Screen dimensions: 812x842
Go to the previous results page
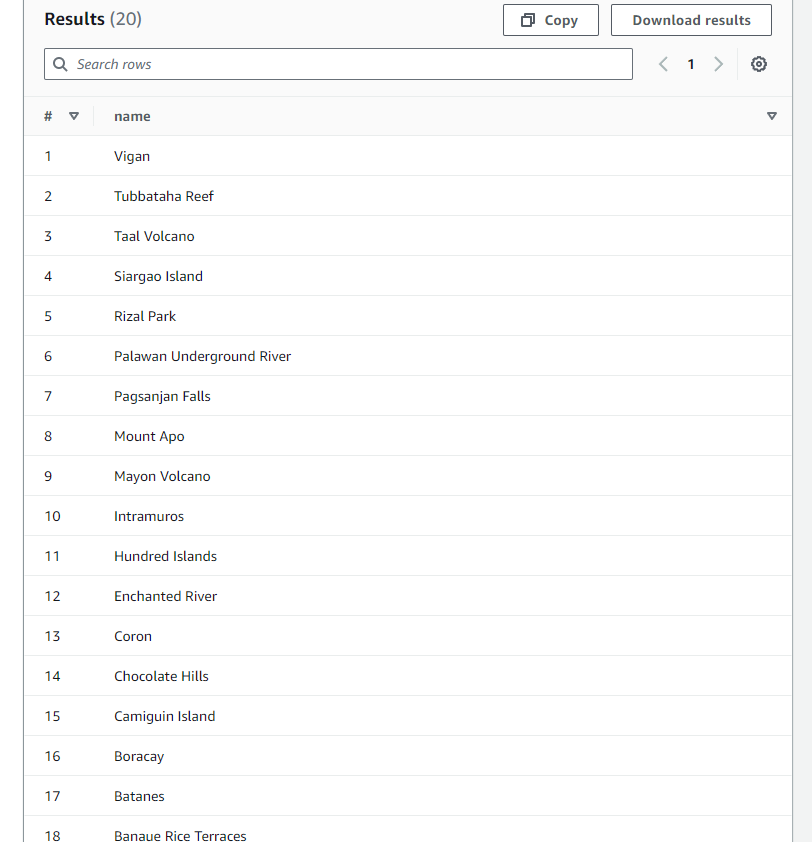pos(663,64)
